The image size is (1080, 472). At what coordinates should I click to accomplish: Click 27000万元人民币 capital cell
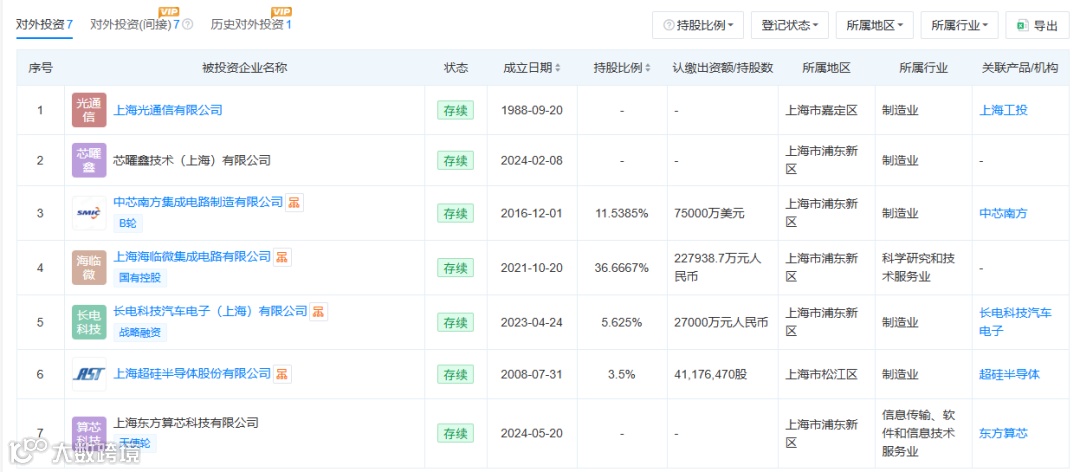(721, 322)
